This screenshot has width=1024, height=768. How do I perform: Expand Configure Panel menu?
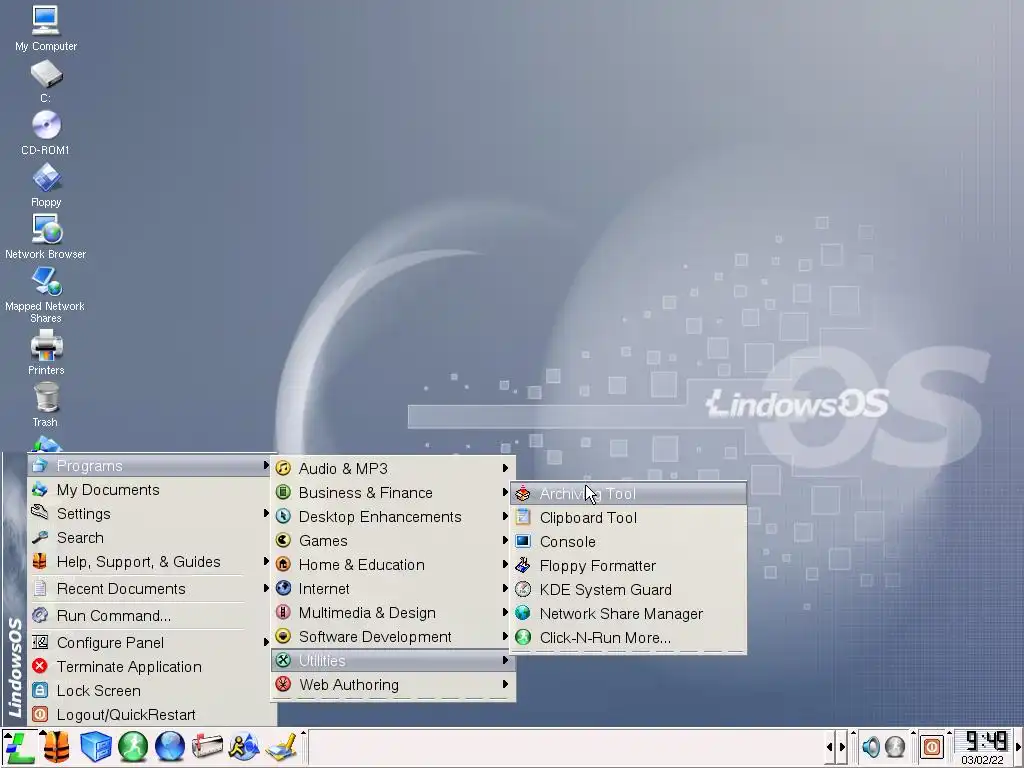(150, 643)
